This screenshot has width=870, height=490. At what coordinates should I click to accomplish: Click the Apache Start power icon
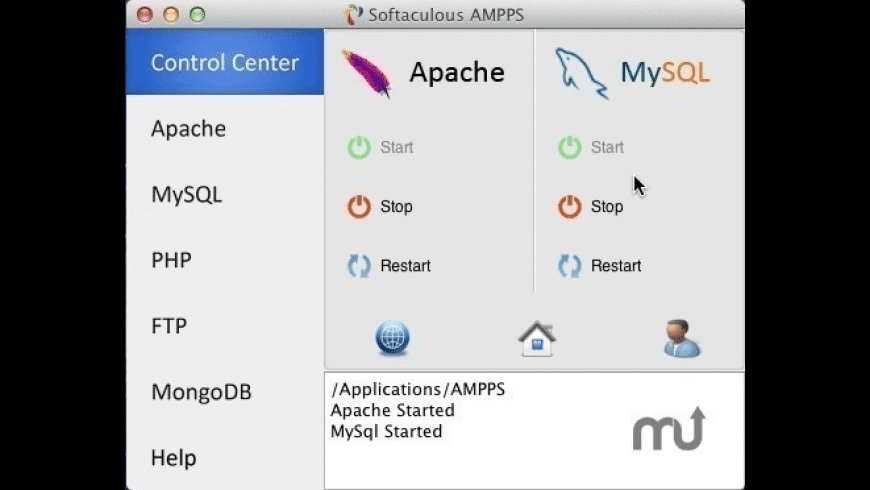[359, 147]
